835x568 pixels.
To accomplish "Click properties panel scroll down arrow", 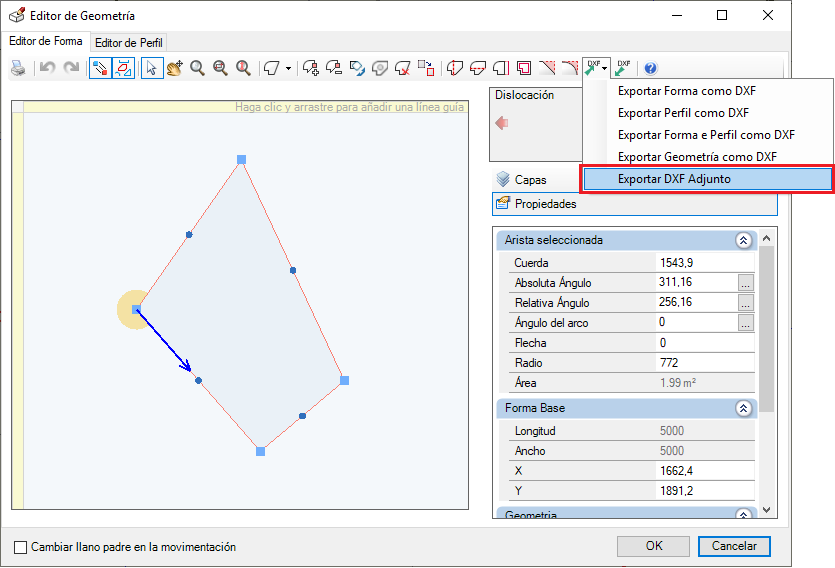I will (x=766, y=510).
